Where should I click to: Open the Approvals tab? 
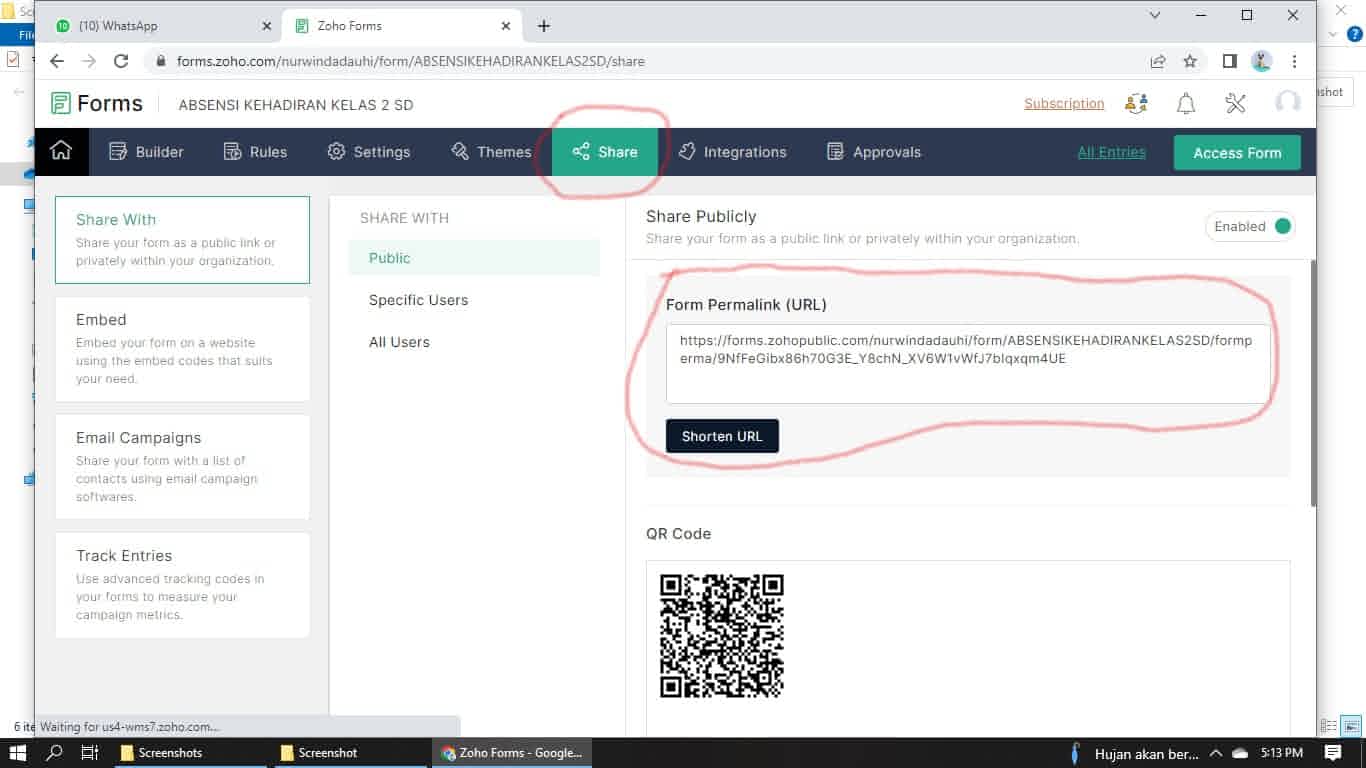(x=874, y=152)
